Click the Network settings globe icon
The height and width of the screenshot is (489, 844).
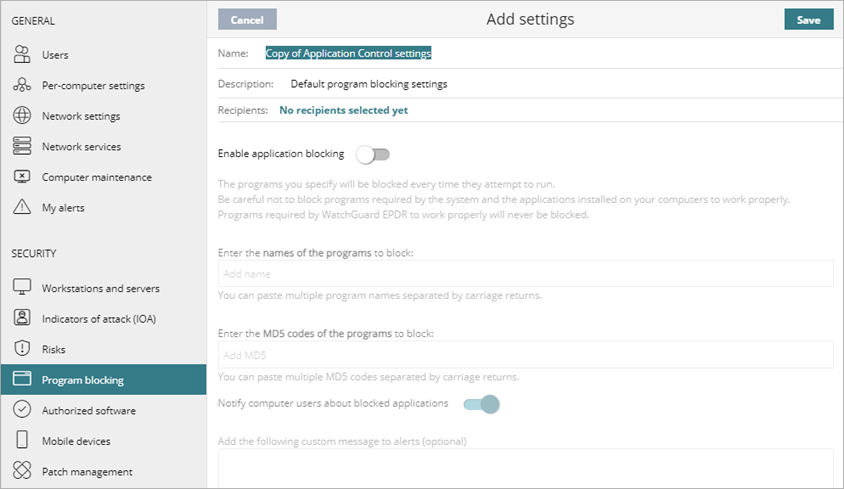tap(22, 116)
